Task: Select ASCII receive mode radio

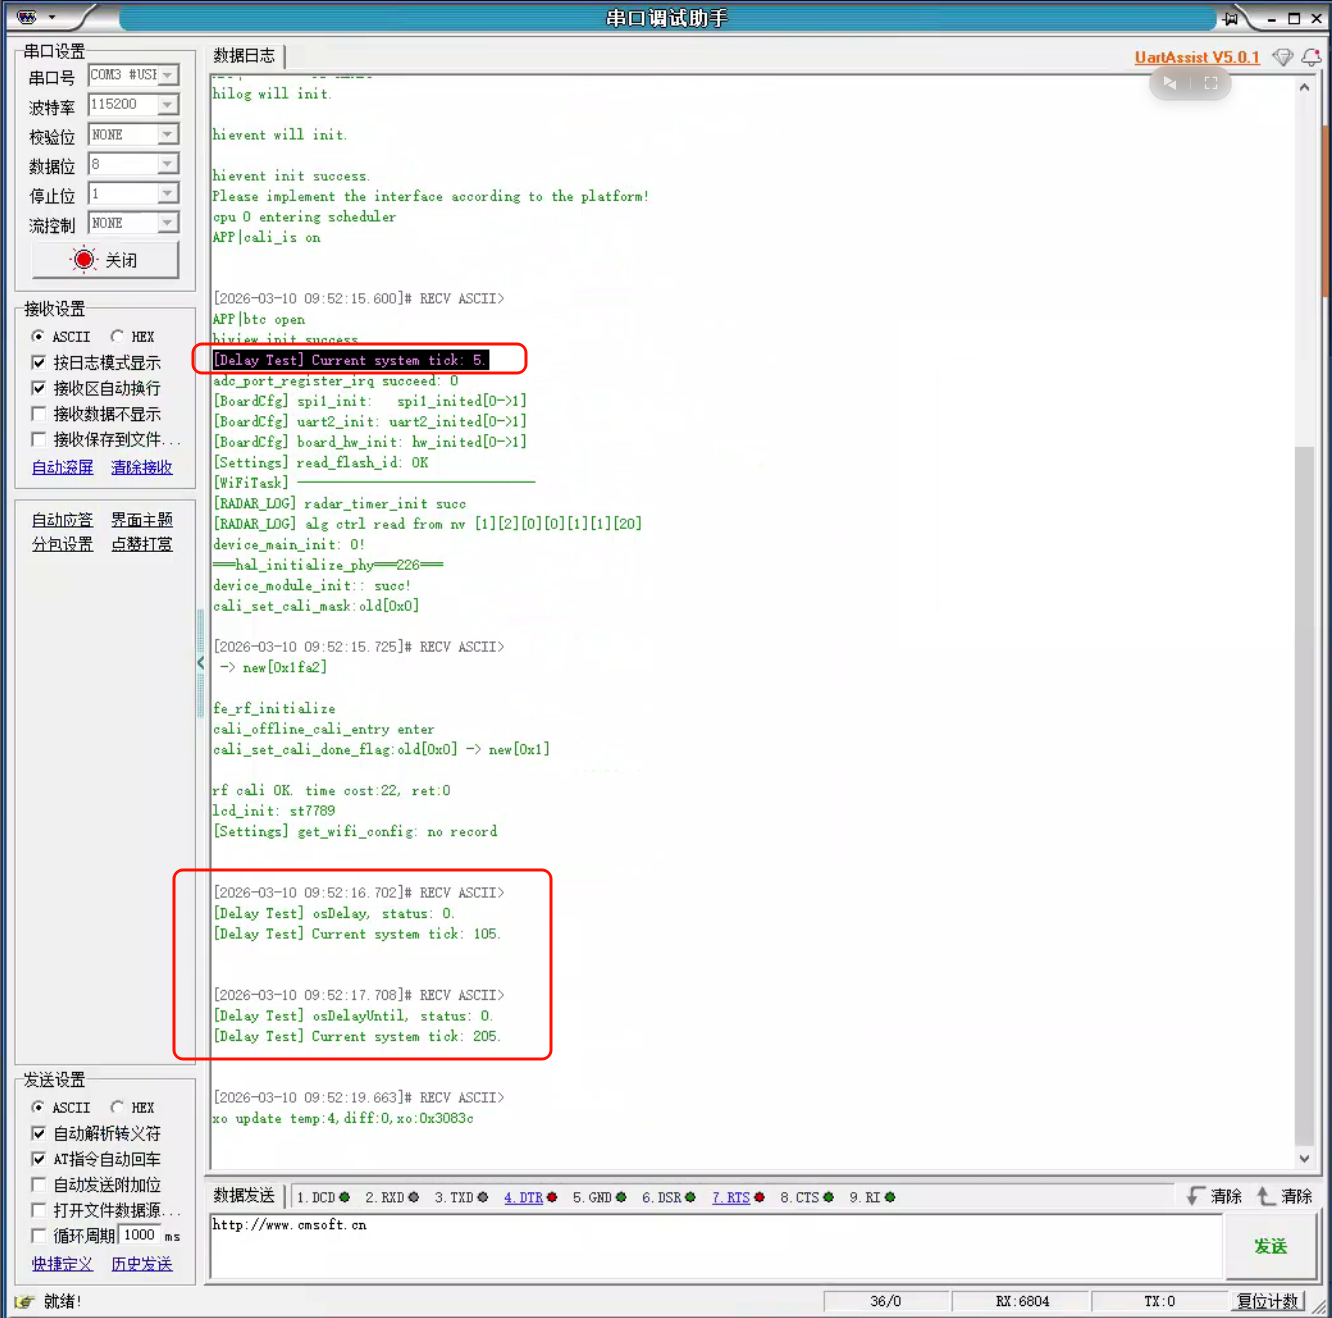Action: click(x=38, y=336)
